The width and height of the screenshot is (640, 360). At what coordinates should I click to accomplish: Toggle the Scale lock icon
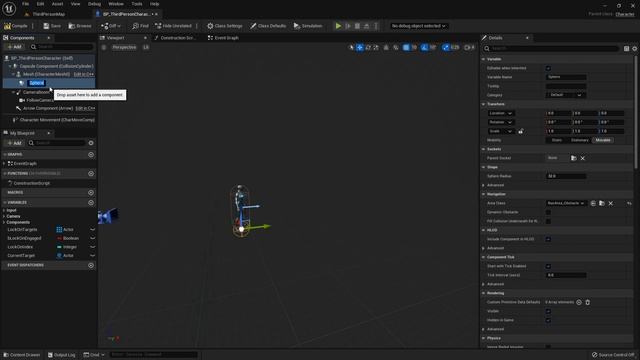(521, 131)
